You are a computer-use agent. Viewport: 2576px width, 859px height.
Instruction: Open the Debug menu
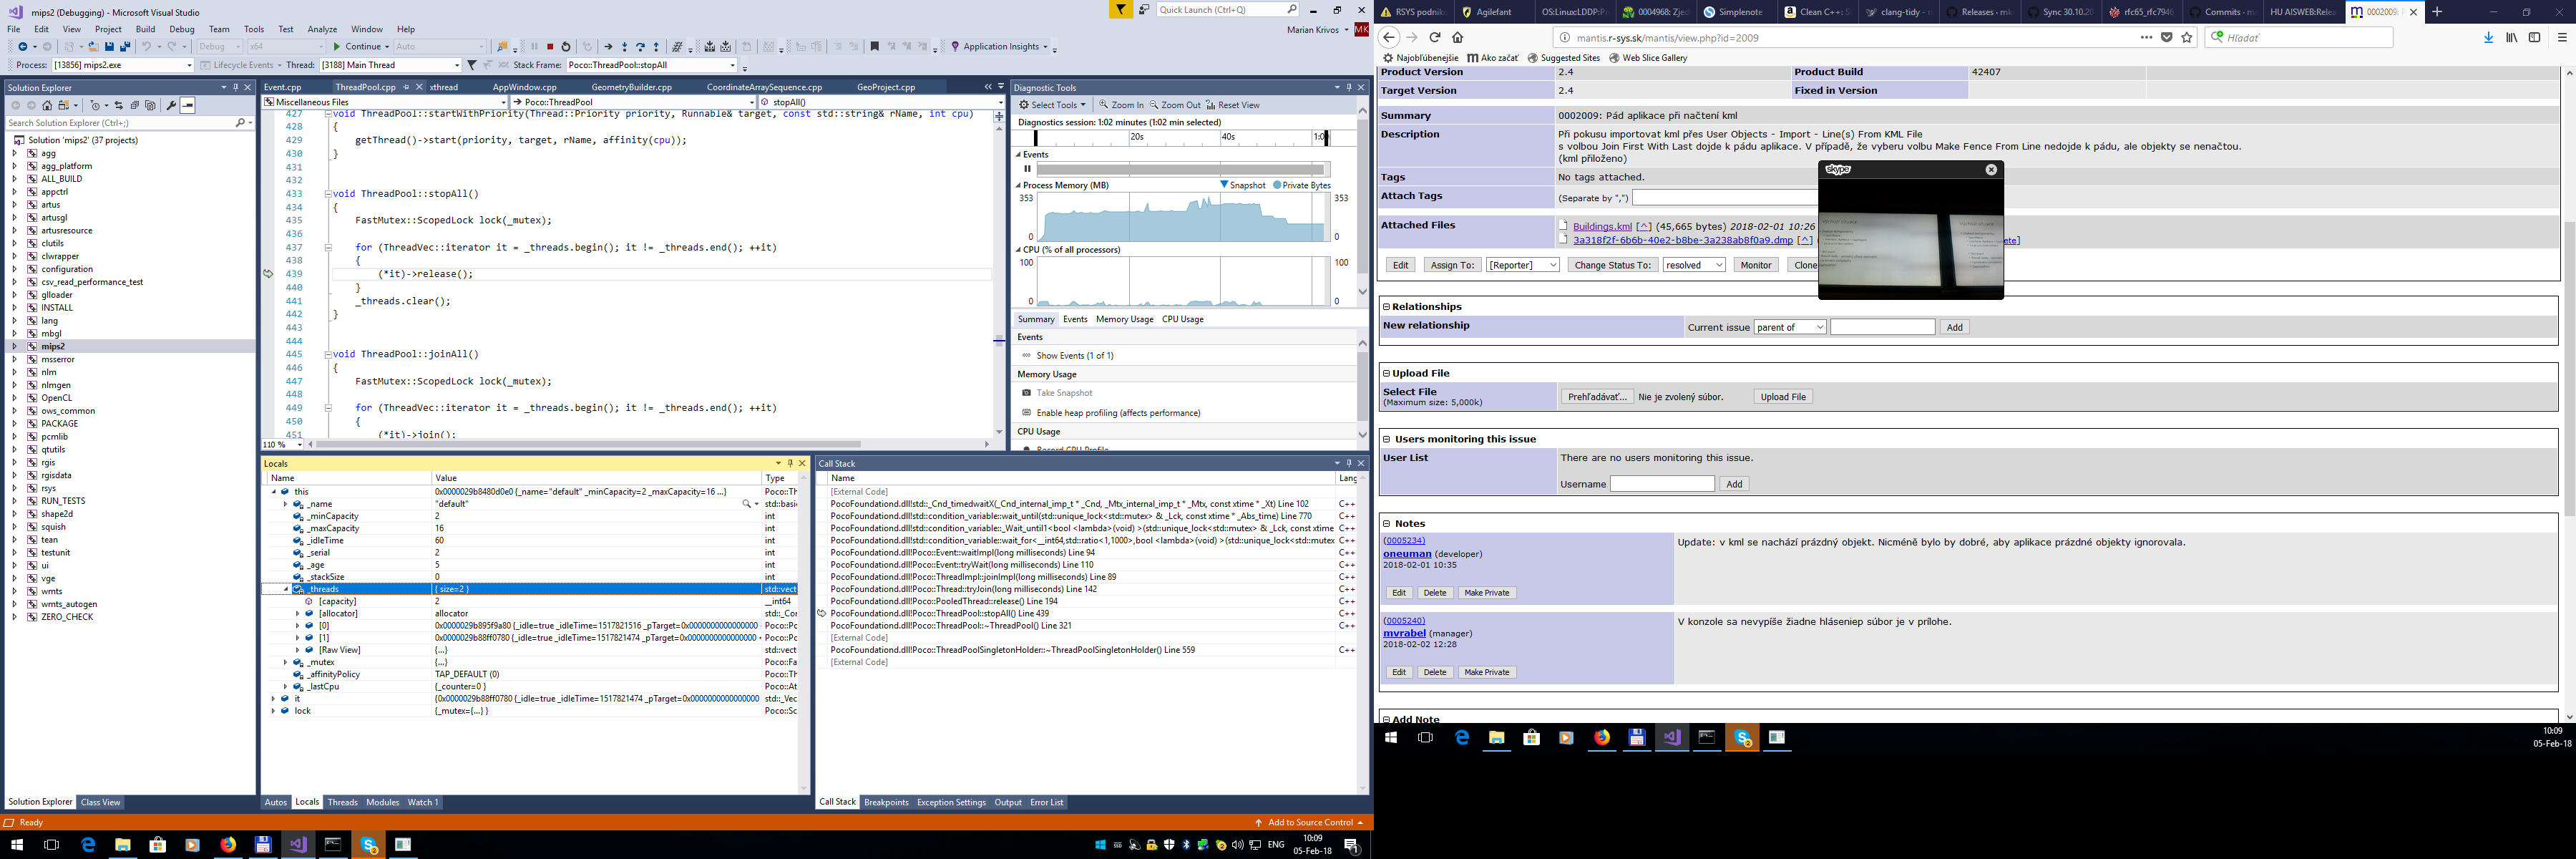point(182,29)
